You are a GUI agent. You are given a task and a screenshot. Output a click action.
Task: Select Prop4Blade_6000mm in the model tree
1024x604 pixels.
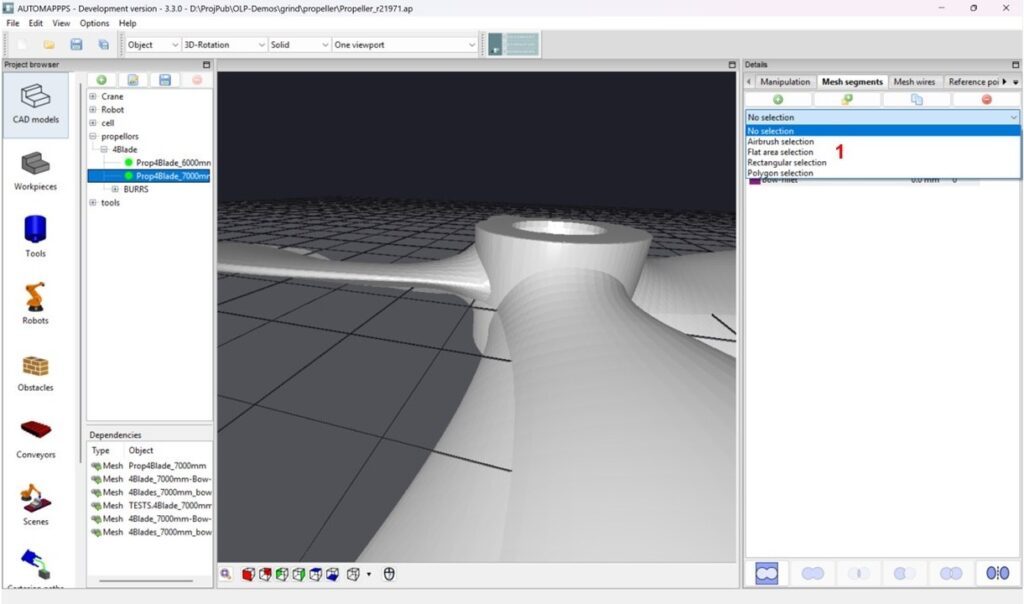[169, 162]
